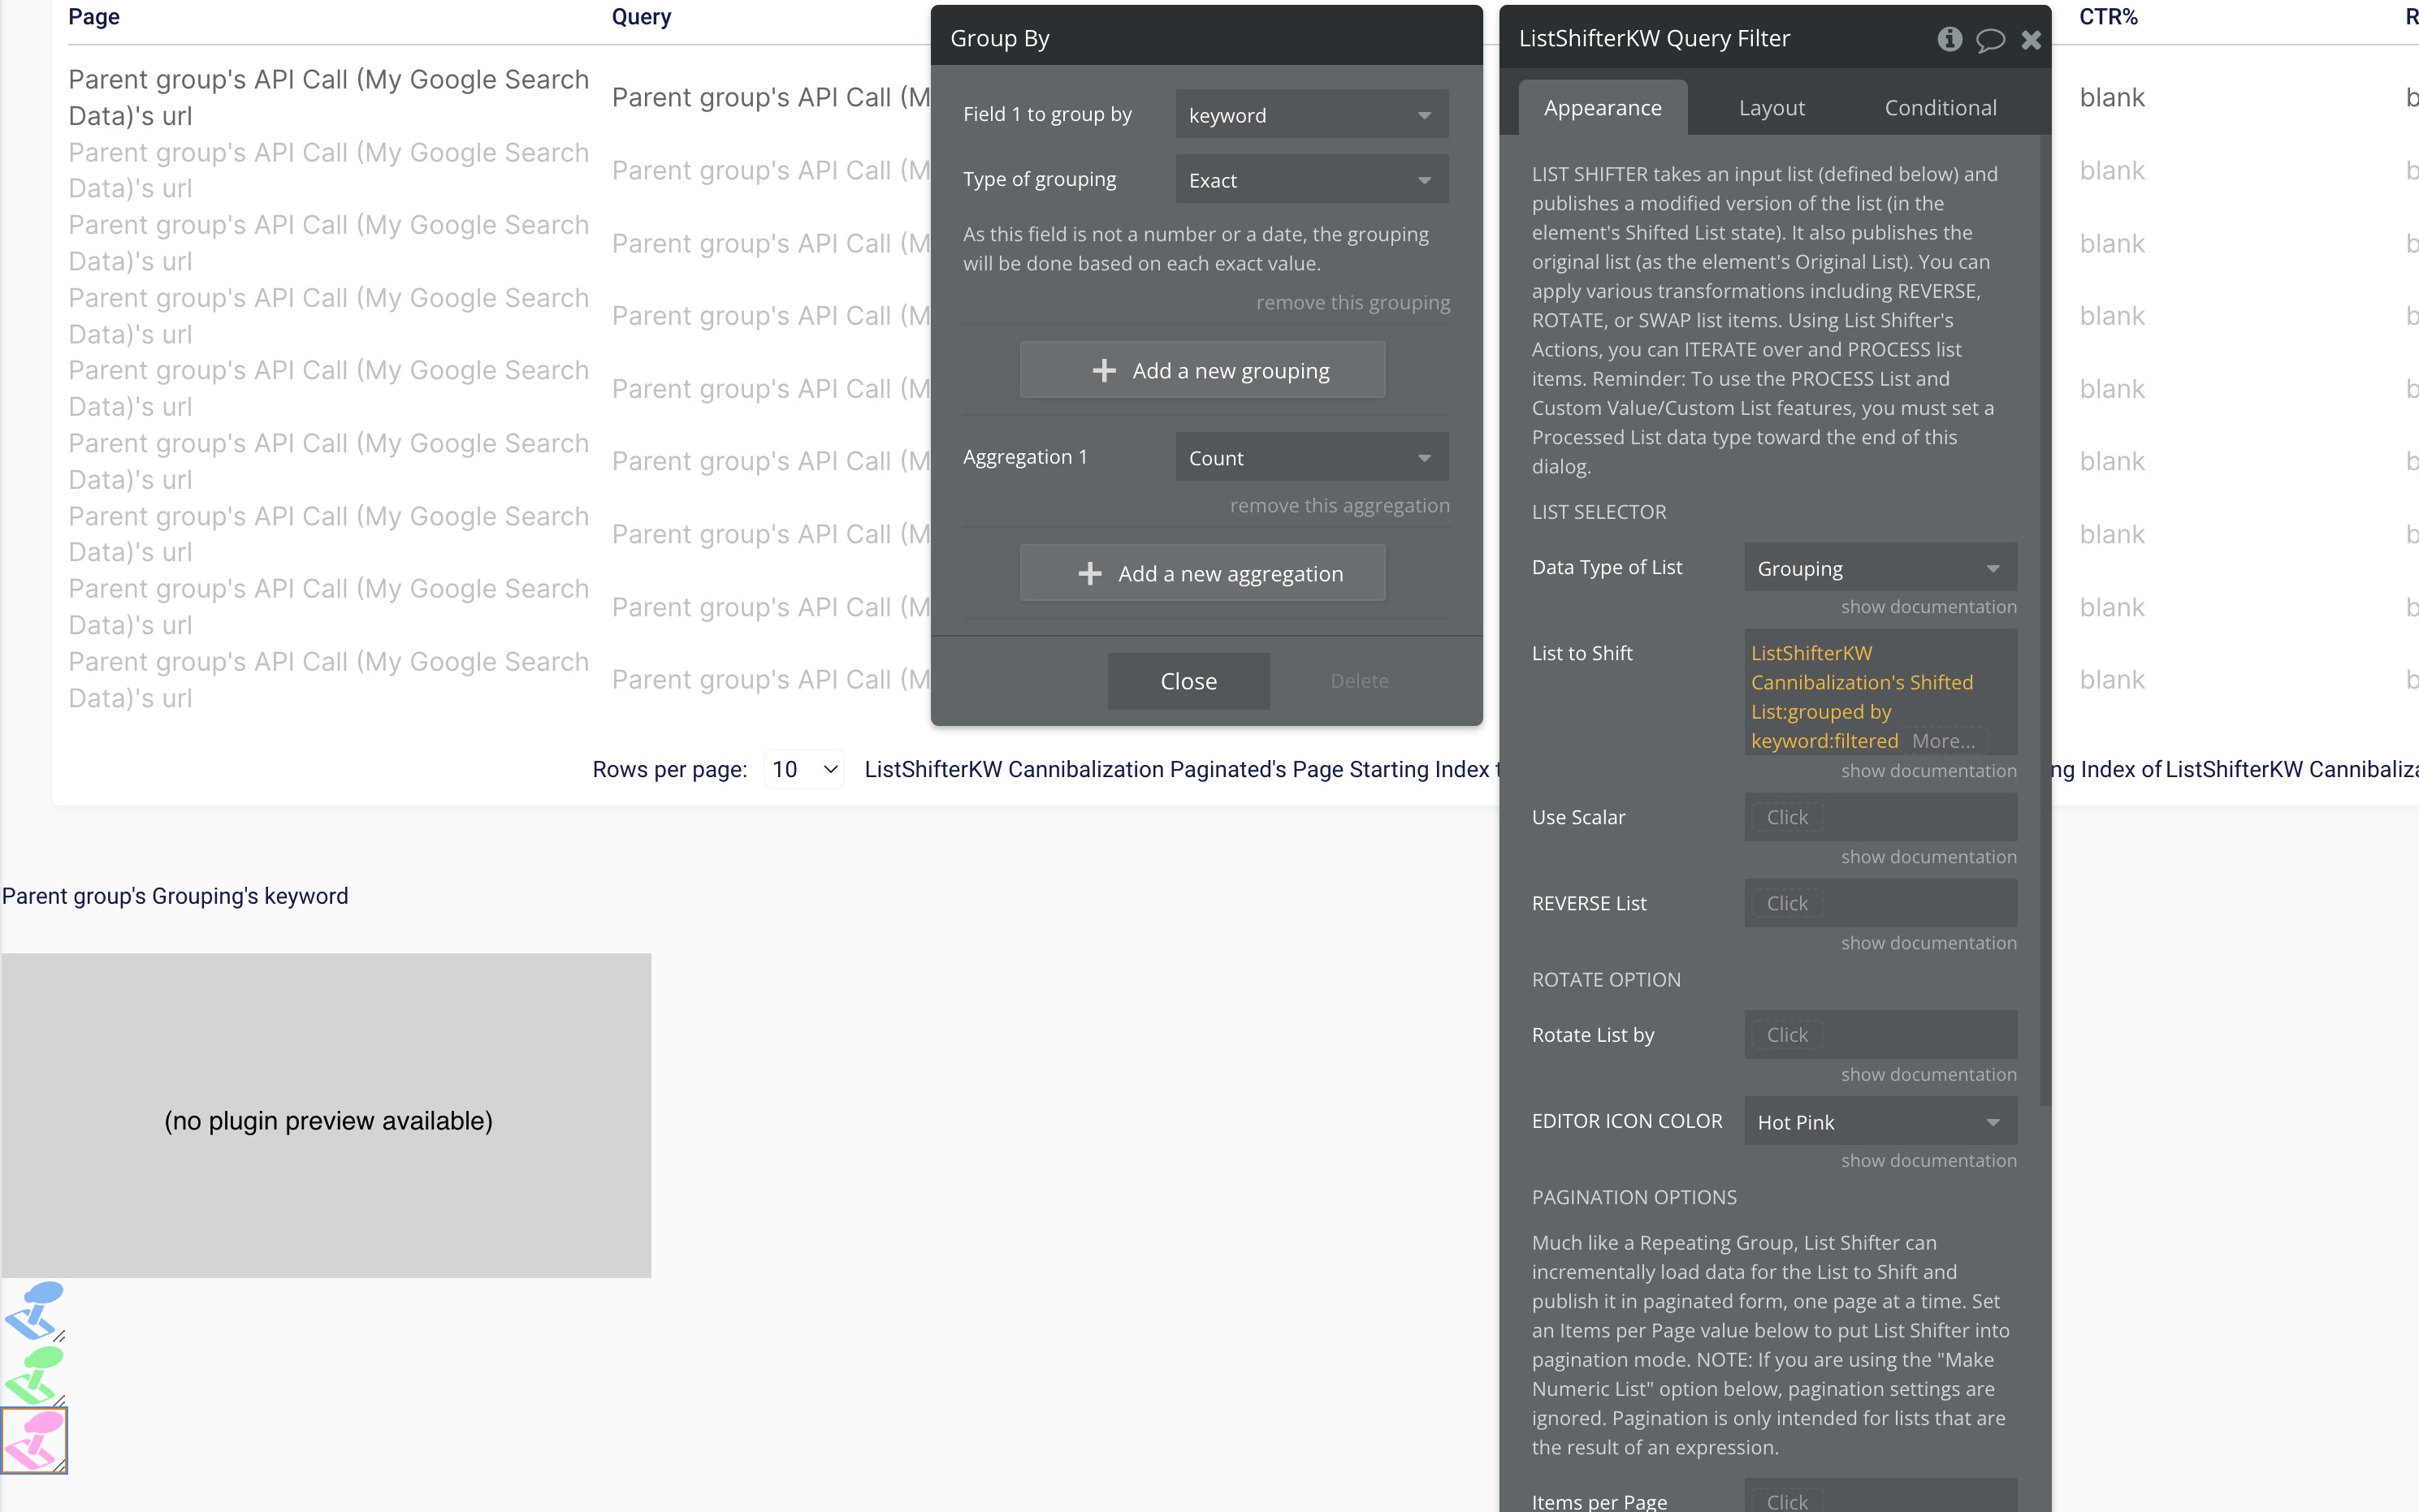Open the comment bubble icon
Image resolution: width=2419 pixels, height=1512 pixels.
(1990, 39)
